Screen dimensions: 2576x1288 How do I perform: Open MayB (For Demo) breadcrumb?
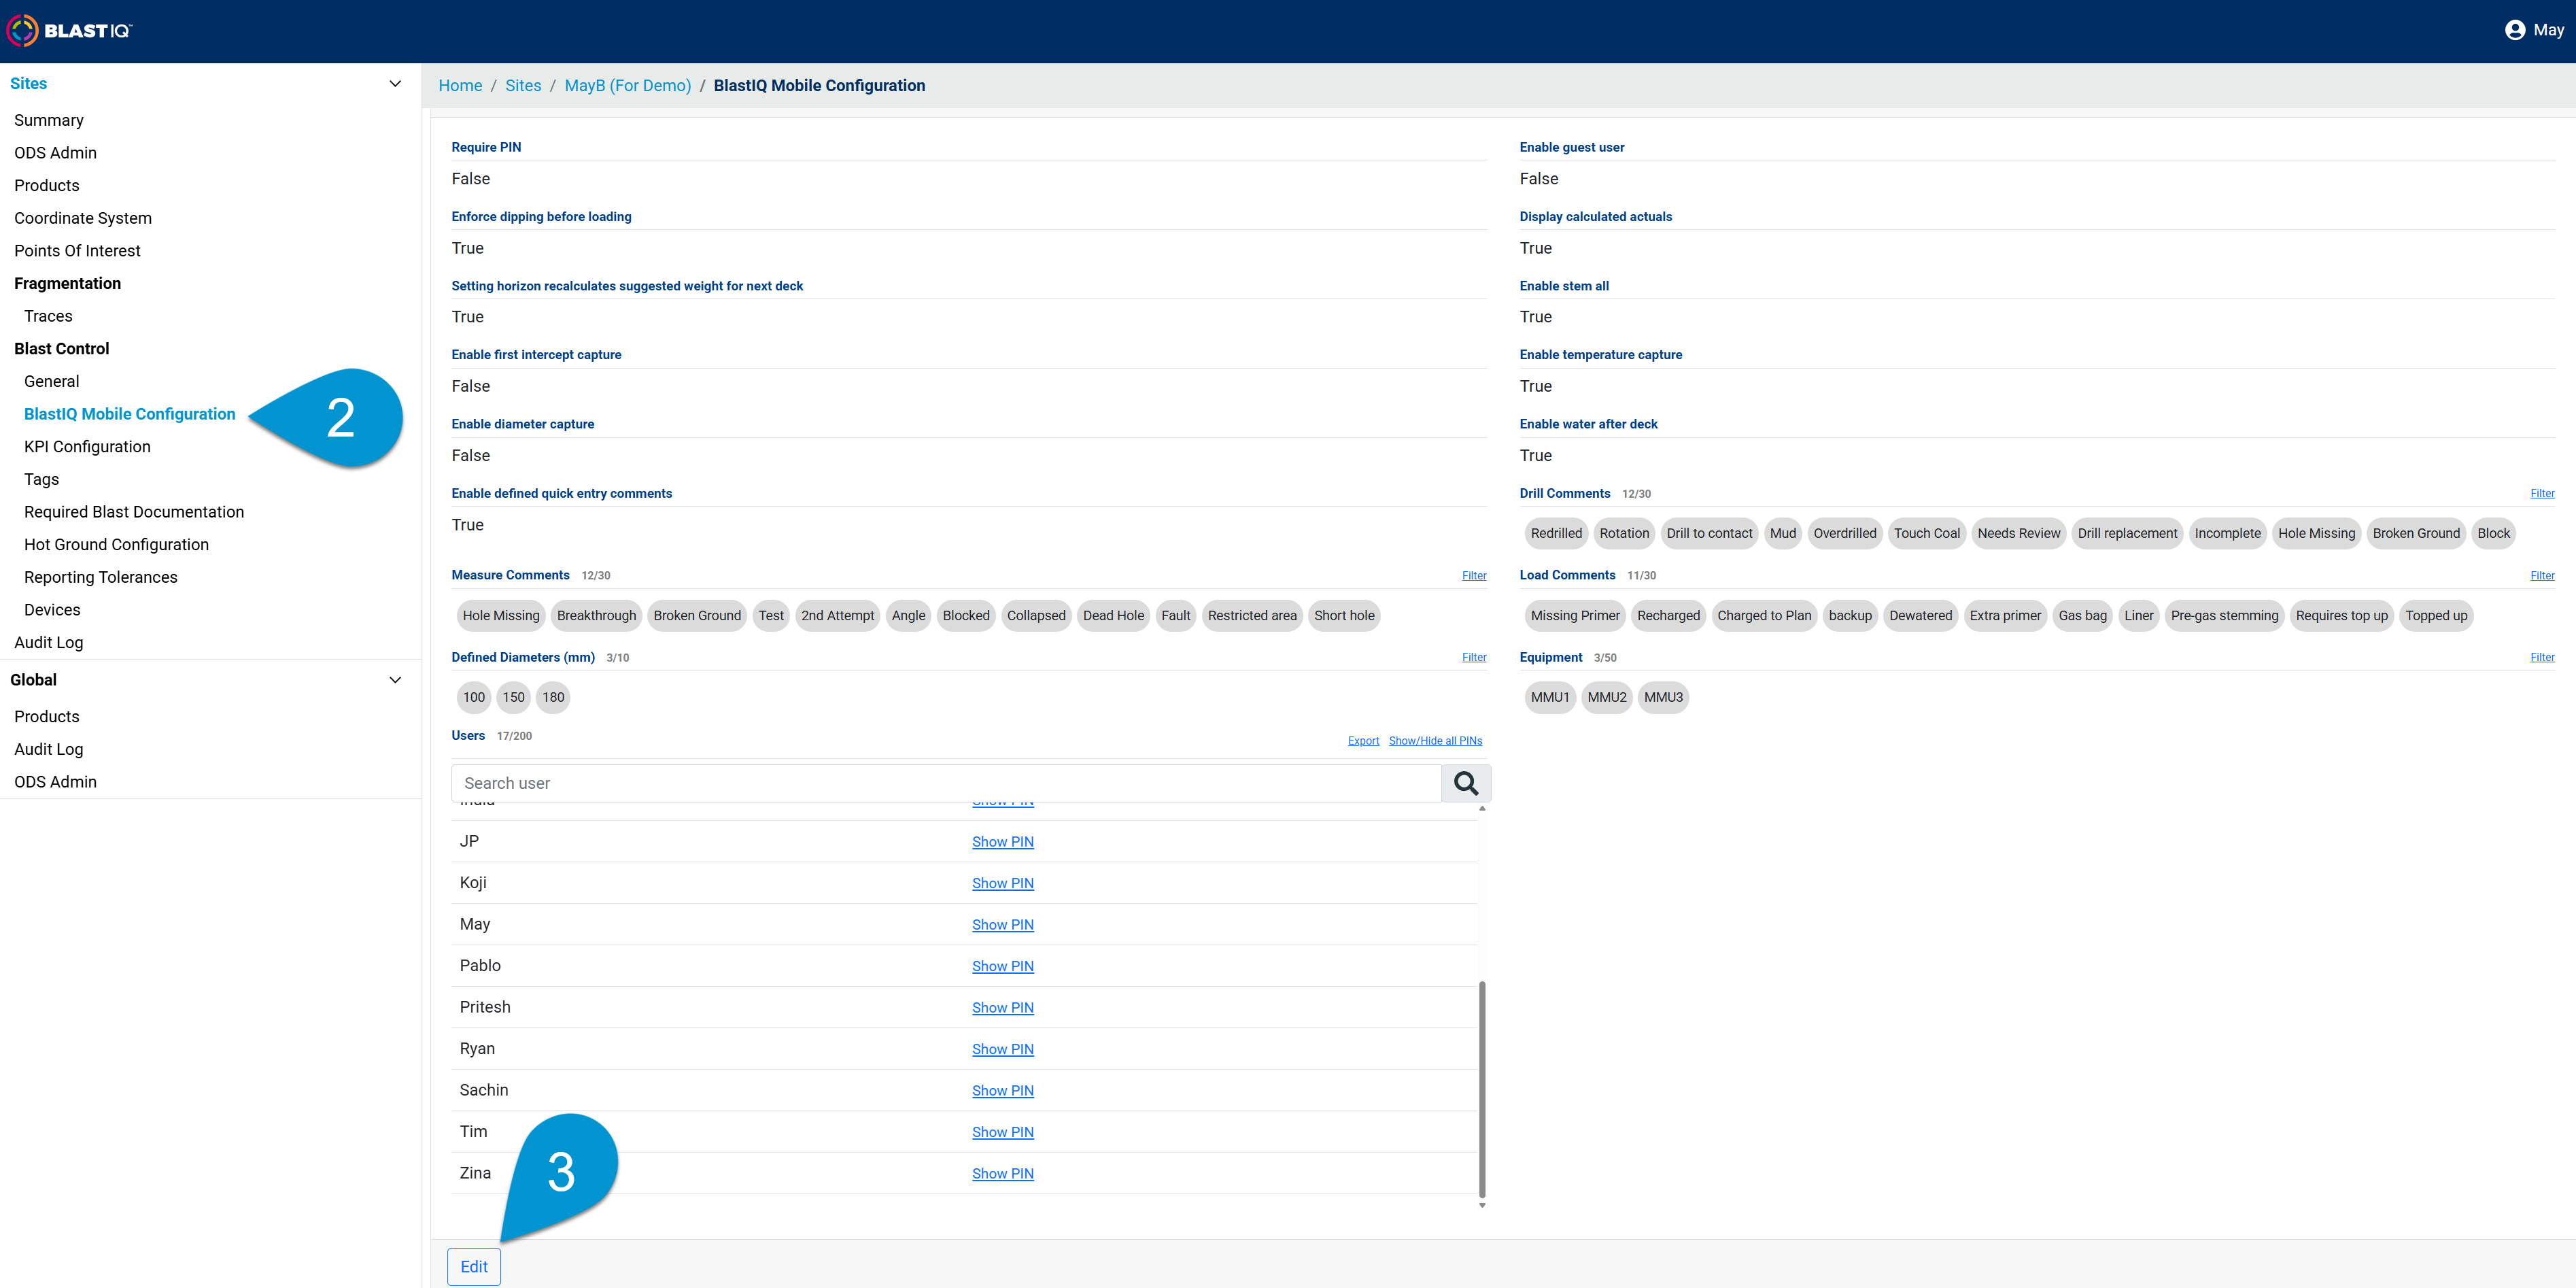coord(628,86)
